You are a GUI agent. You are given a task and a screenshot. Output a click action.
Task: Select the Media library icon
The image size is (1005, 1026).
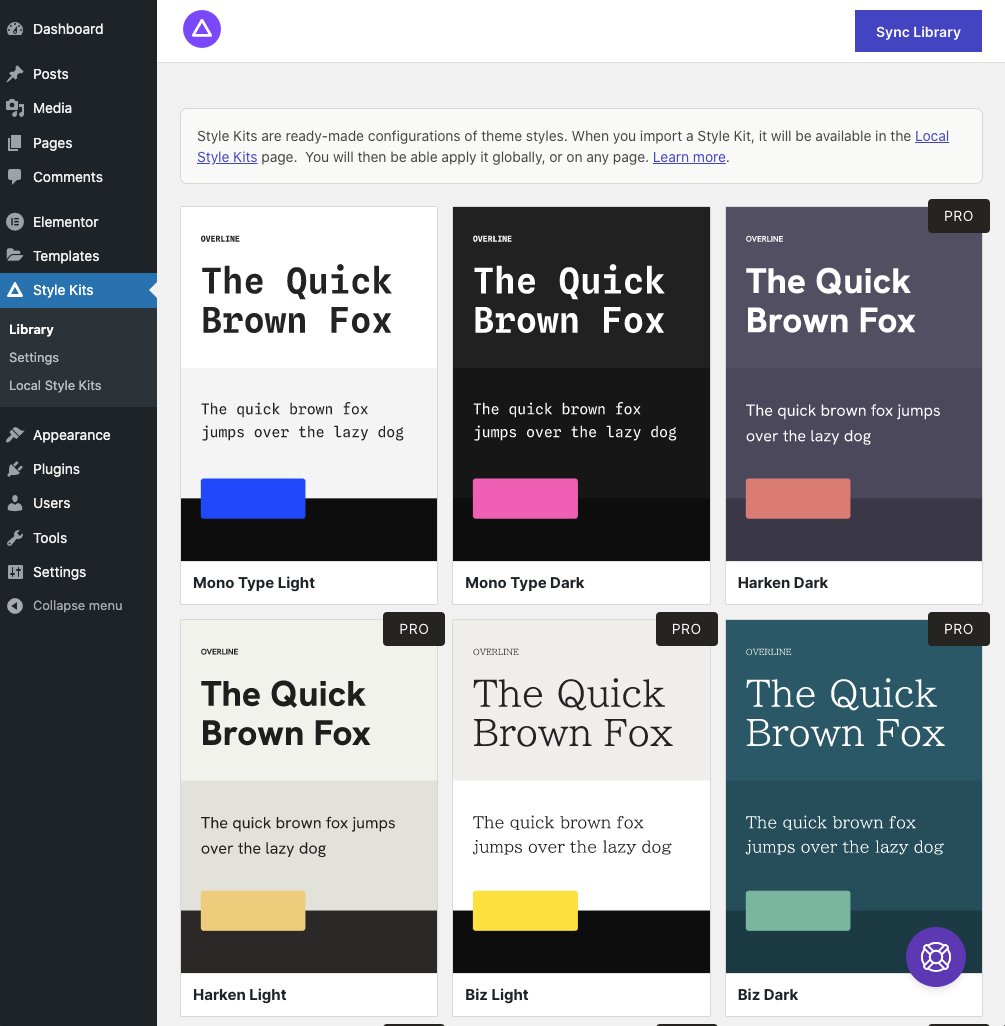tap(16, 108)
